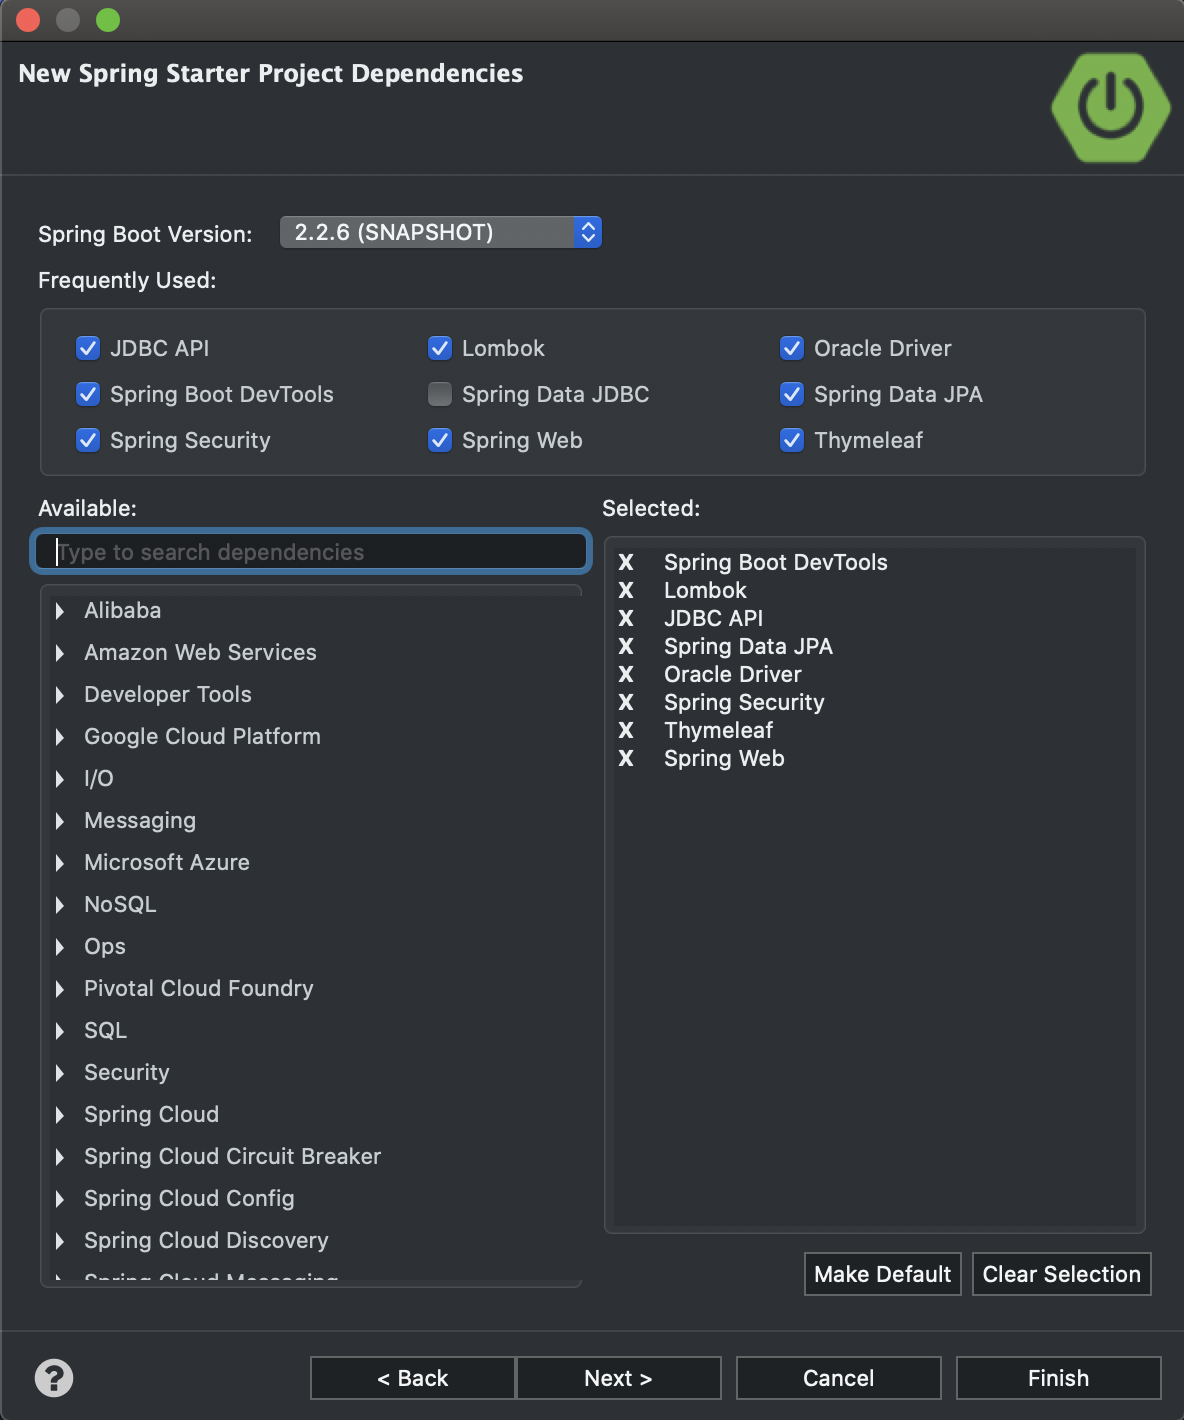Image resolution: width=1184 pixels, height=1420 pixels.
Task: Focus the dependency search field
Action: 311,552
